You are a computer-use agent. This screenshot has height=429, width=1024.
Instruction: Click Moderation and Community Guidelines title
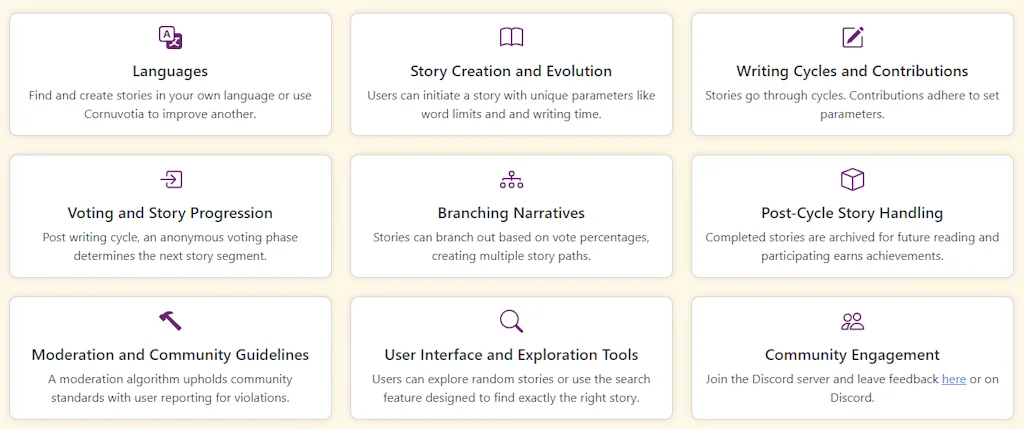[170, 355]
